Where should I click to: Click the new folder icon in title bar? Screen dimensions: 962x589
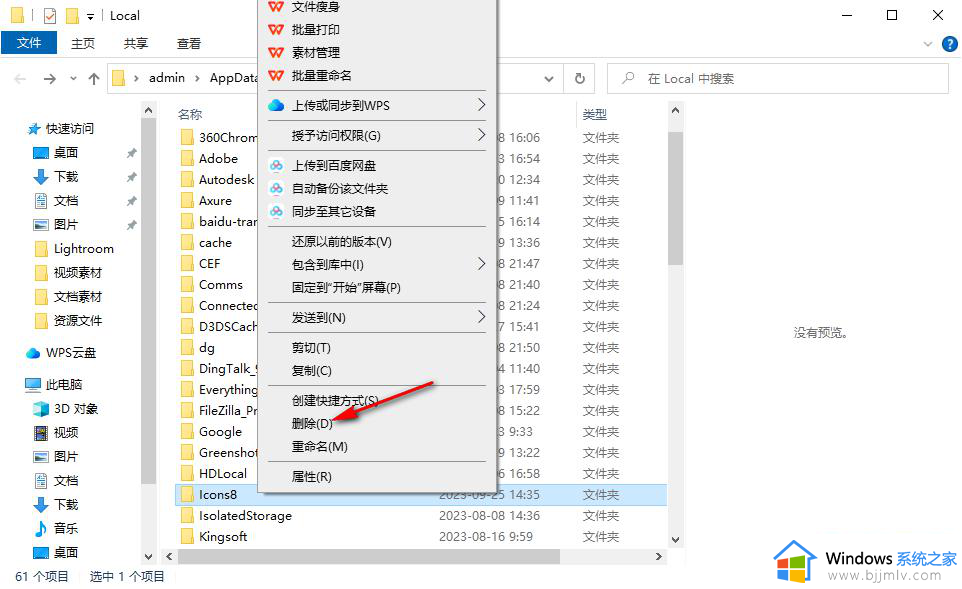pos(72,15)
